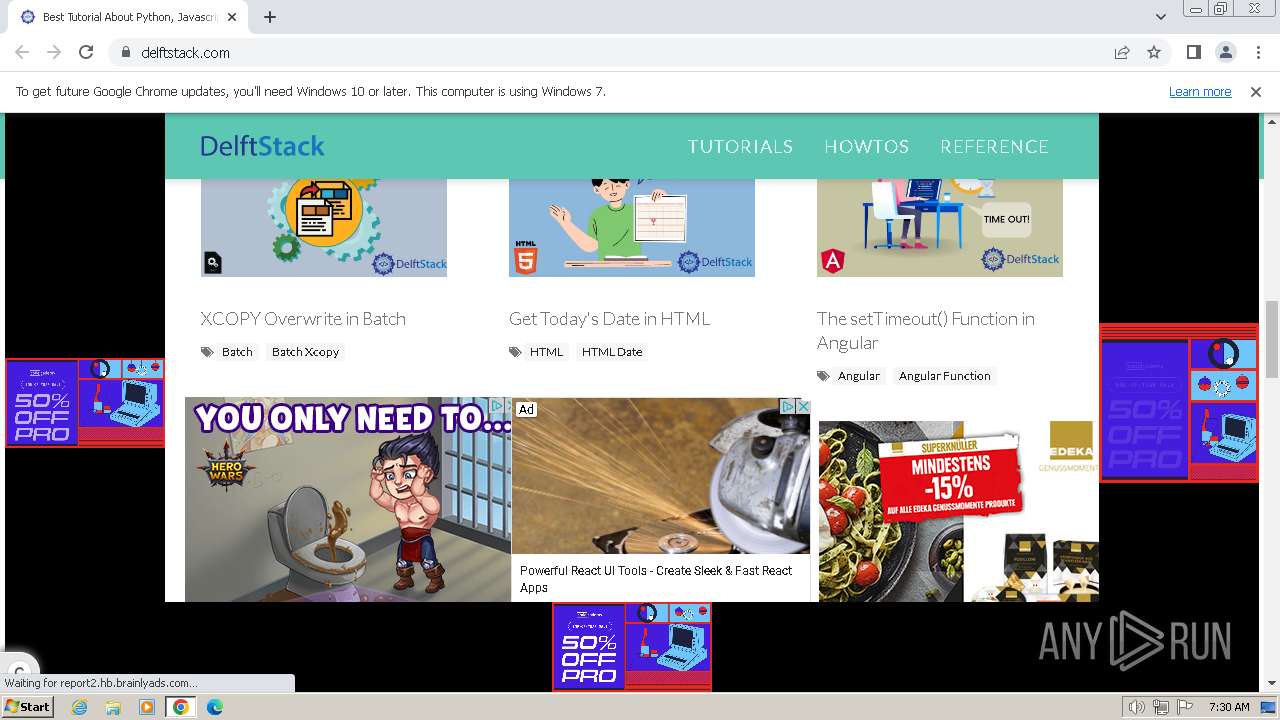Launch Internet Explorer from taskbar
This screenshot has height=720, width=1280.
80,707
